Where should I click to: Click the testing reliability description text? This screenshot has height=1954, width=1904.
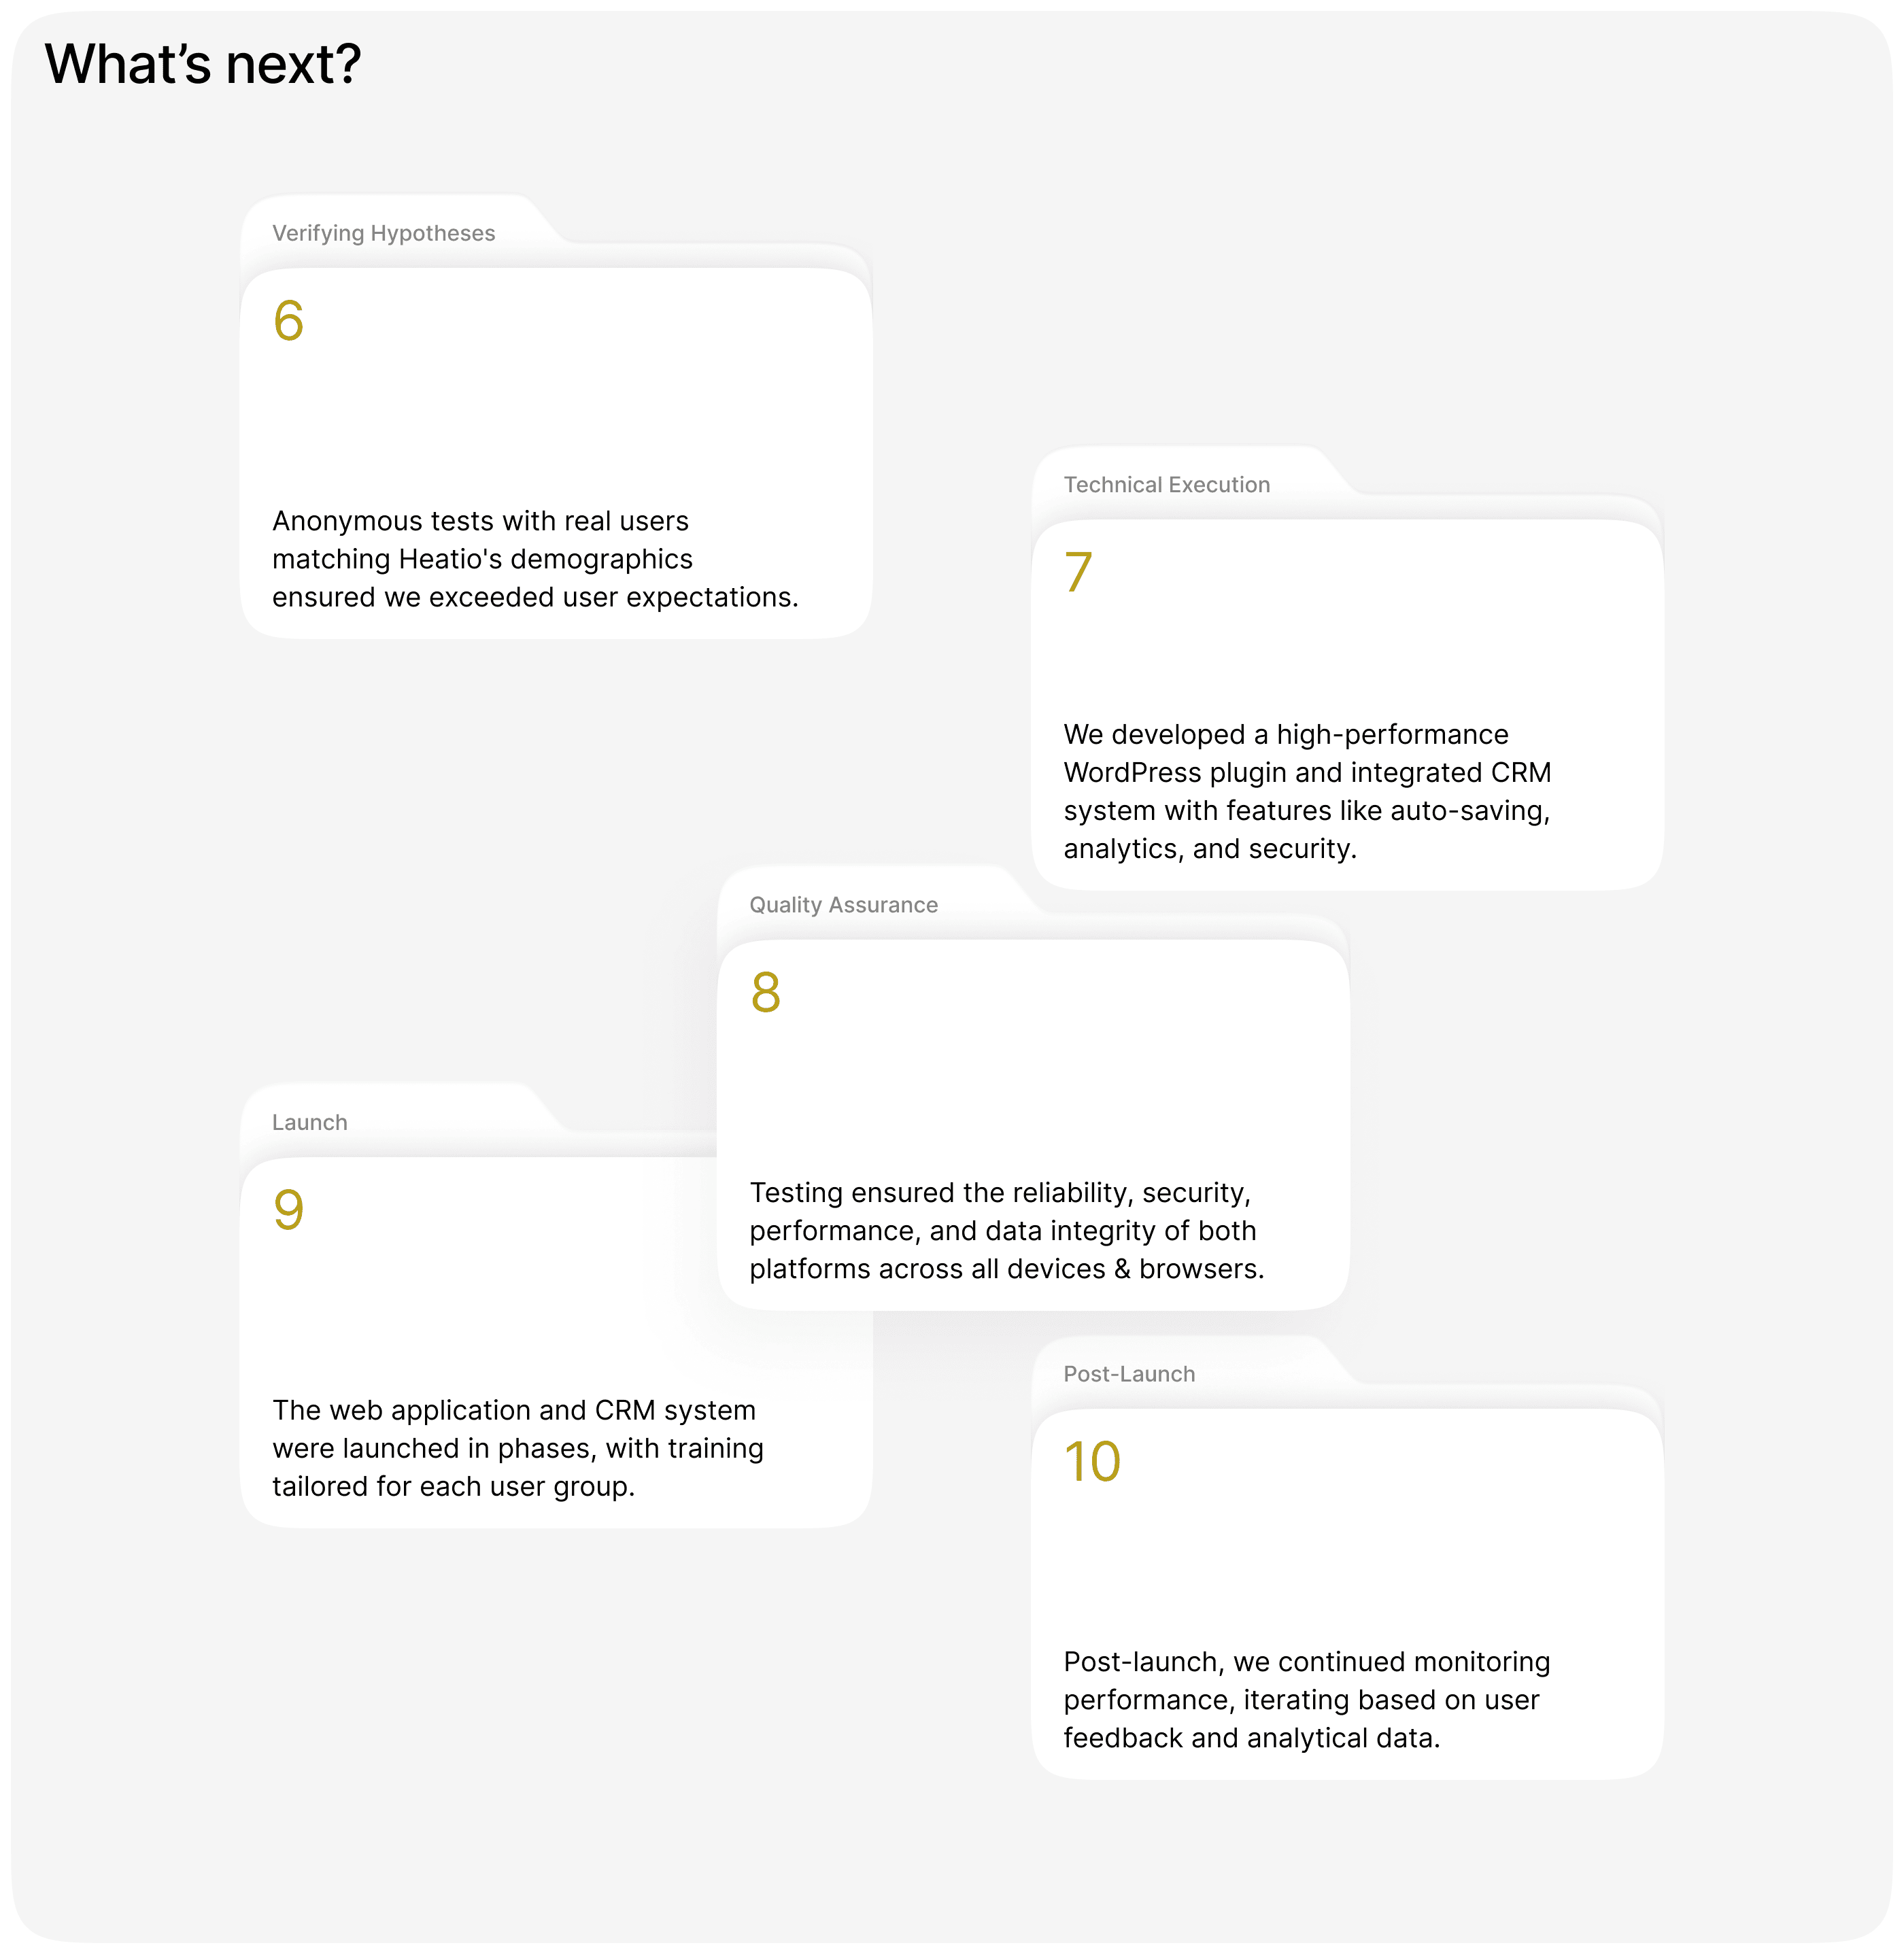pyautogui.click(x=1006, y=1231)
